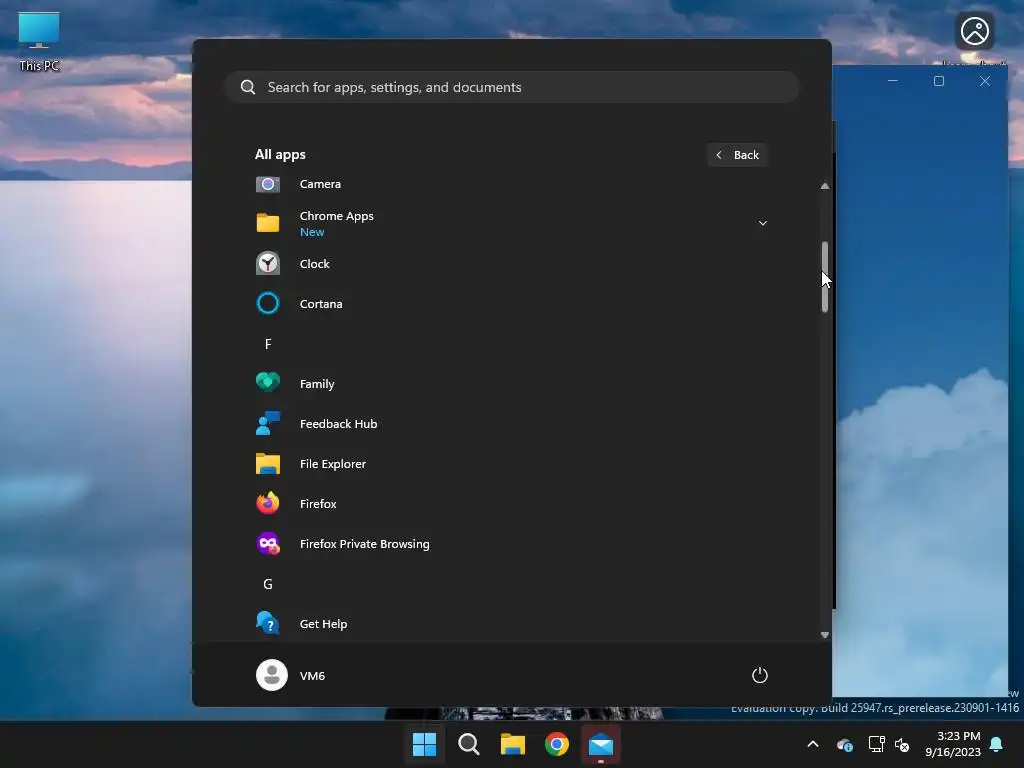Open the Chrome Apps folder icon

[x=268, y=223]
